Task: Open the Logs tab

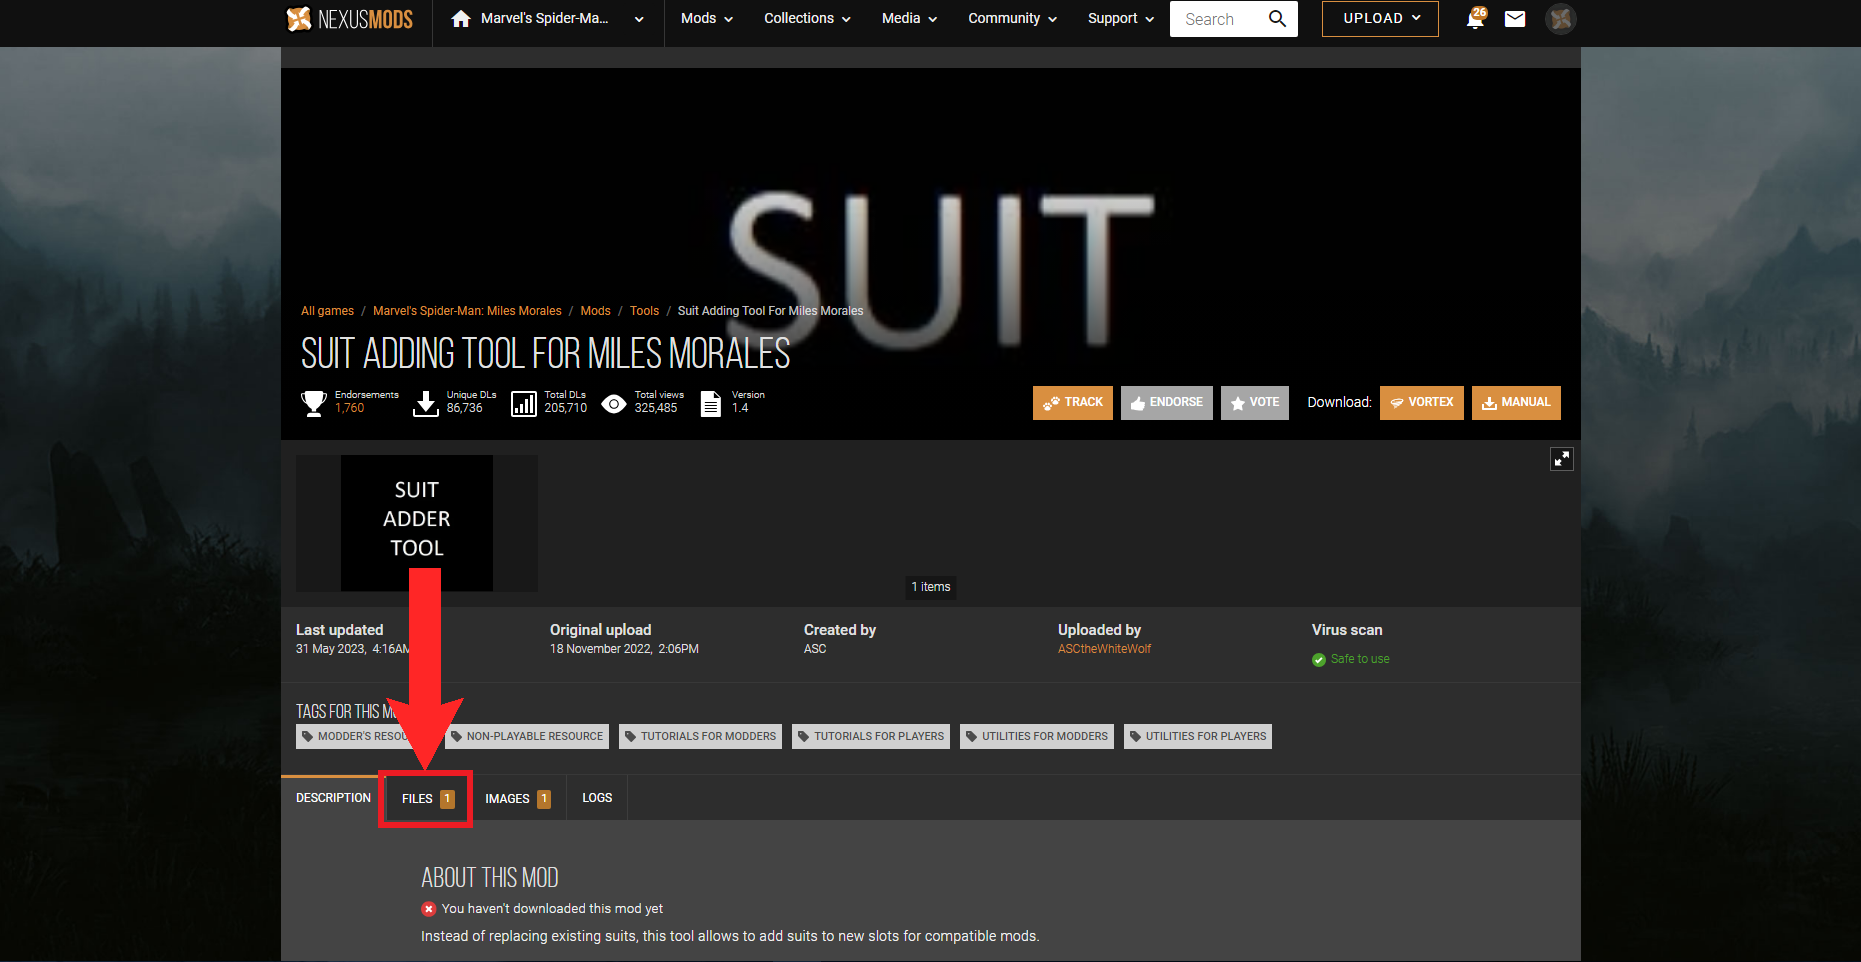Action: click(x=597, y=798)
